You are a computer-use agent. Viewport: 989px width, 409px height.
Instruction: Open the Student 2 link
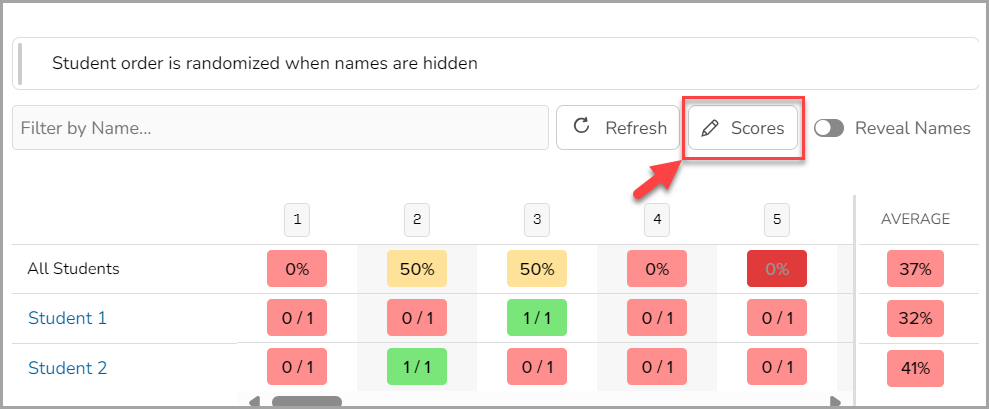[x=67, y=367]
